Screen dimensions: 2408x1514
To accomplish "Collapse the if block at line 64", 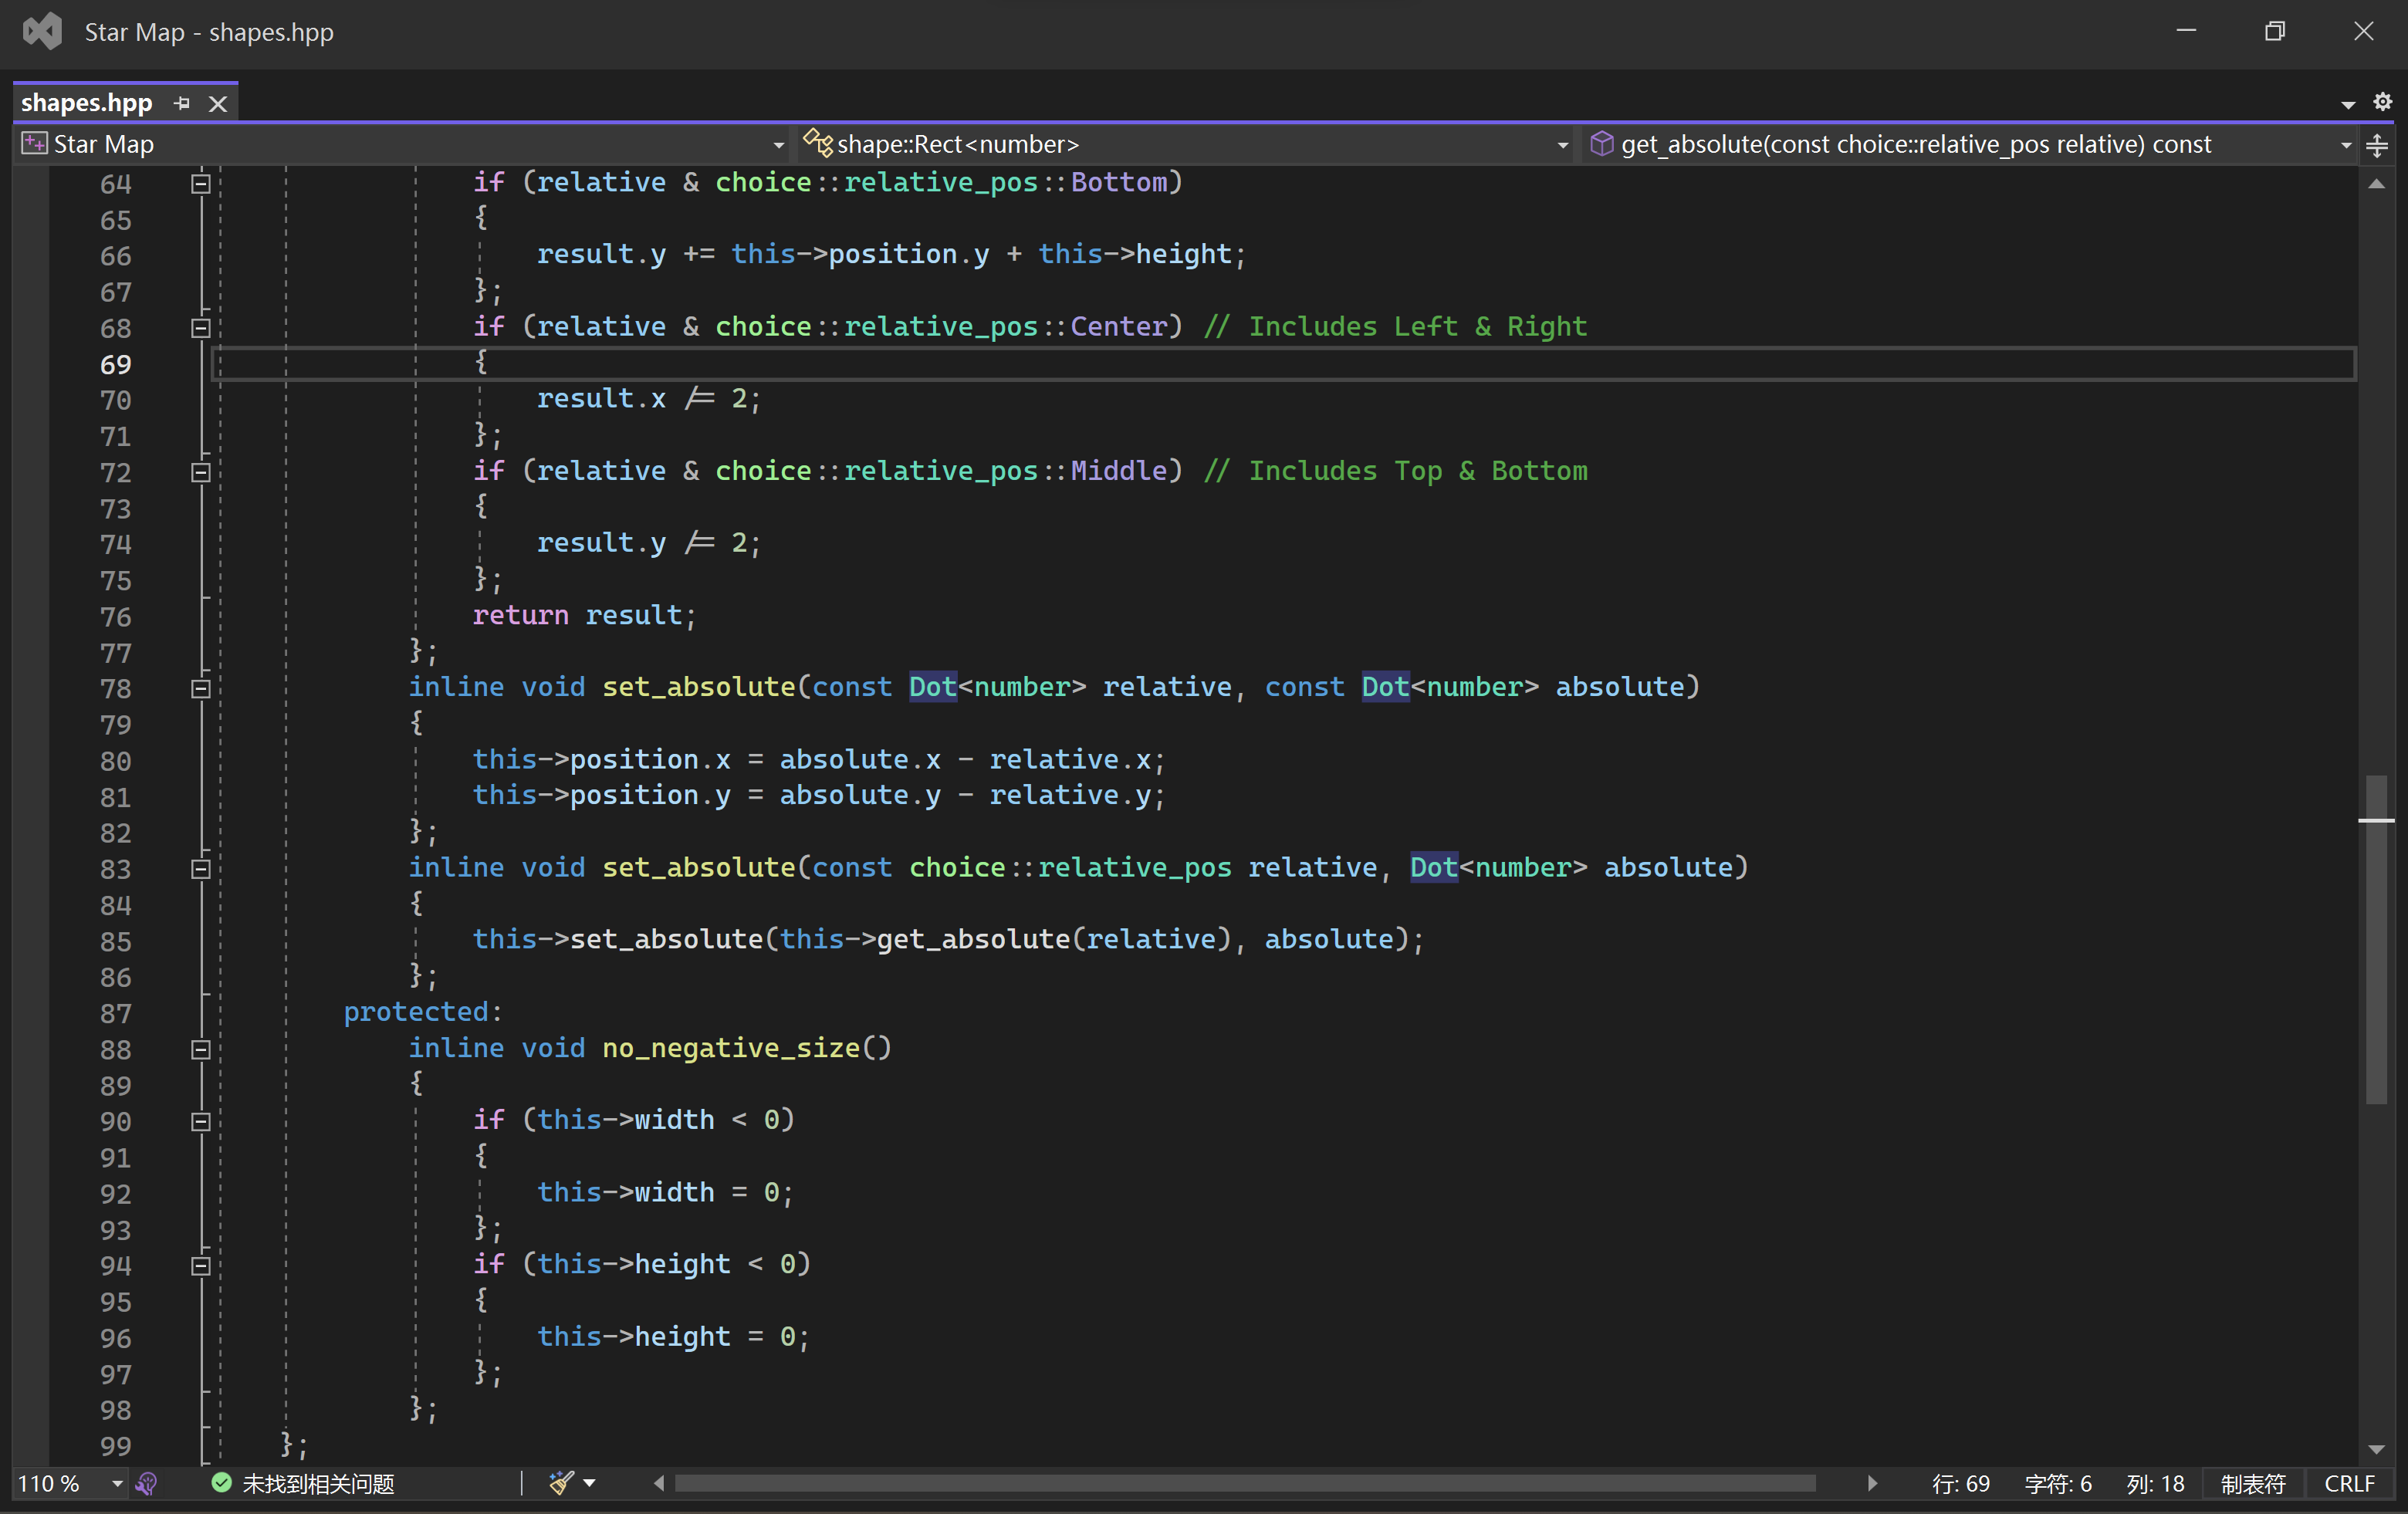I will tap(200, 183).
